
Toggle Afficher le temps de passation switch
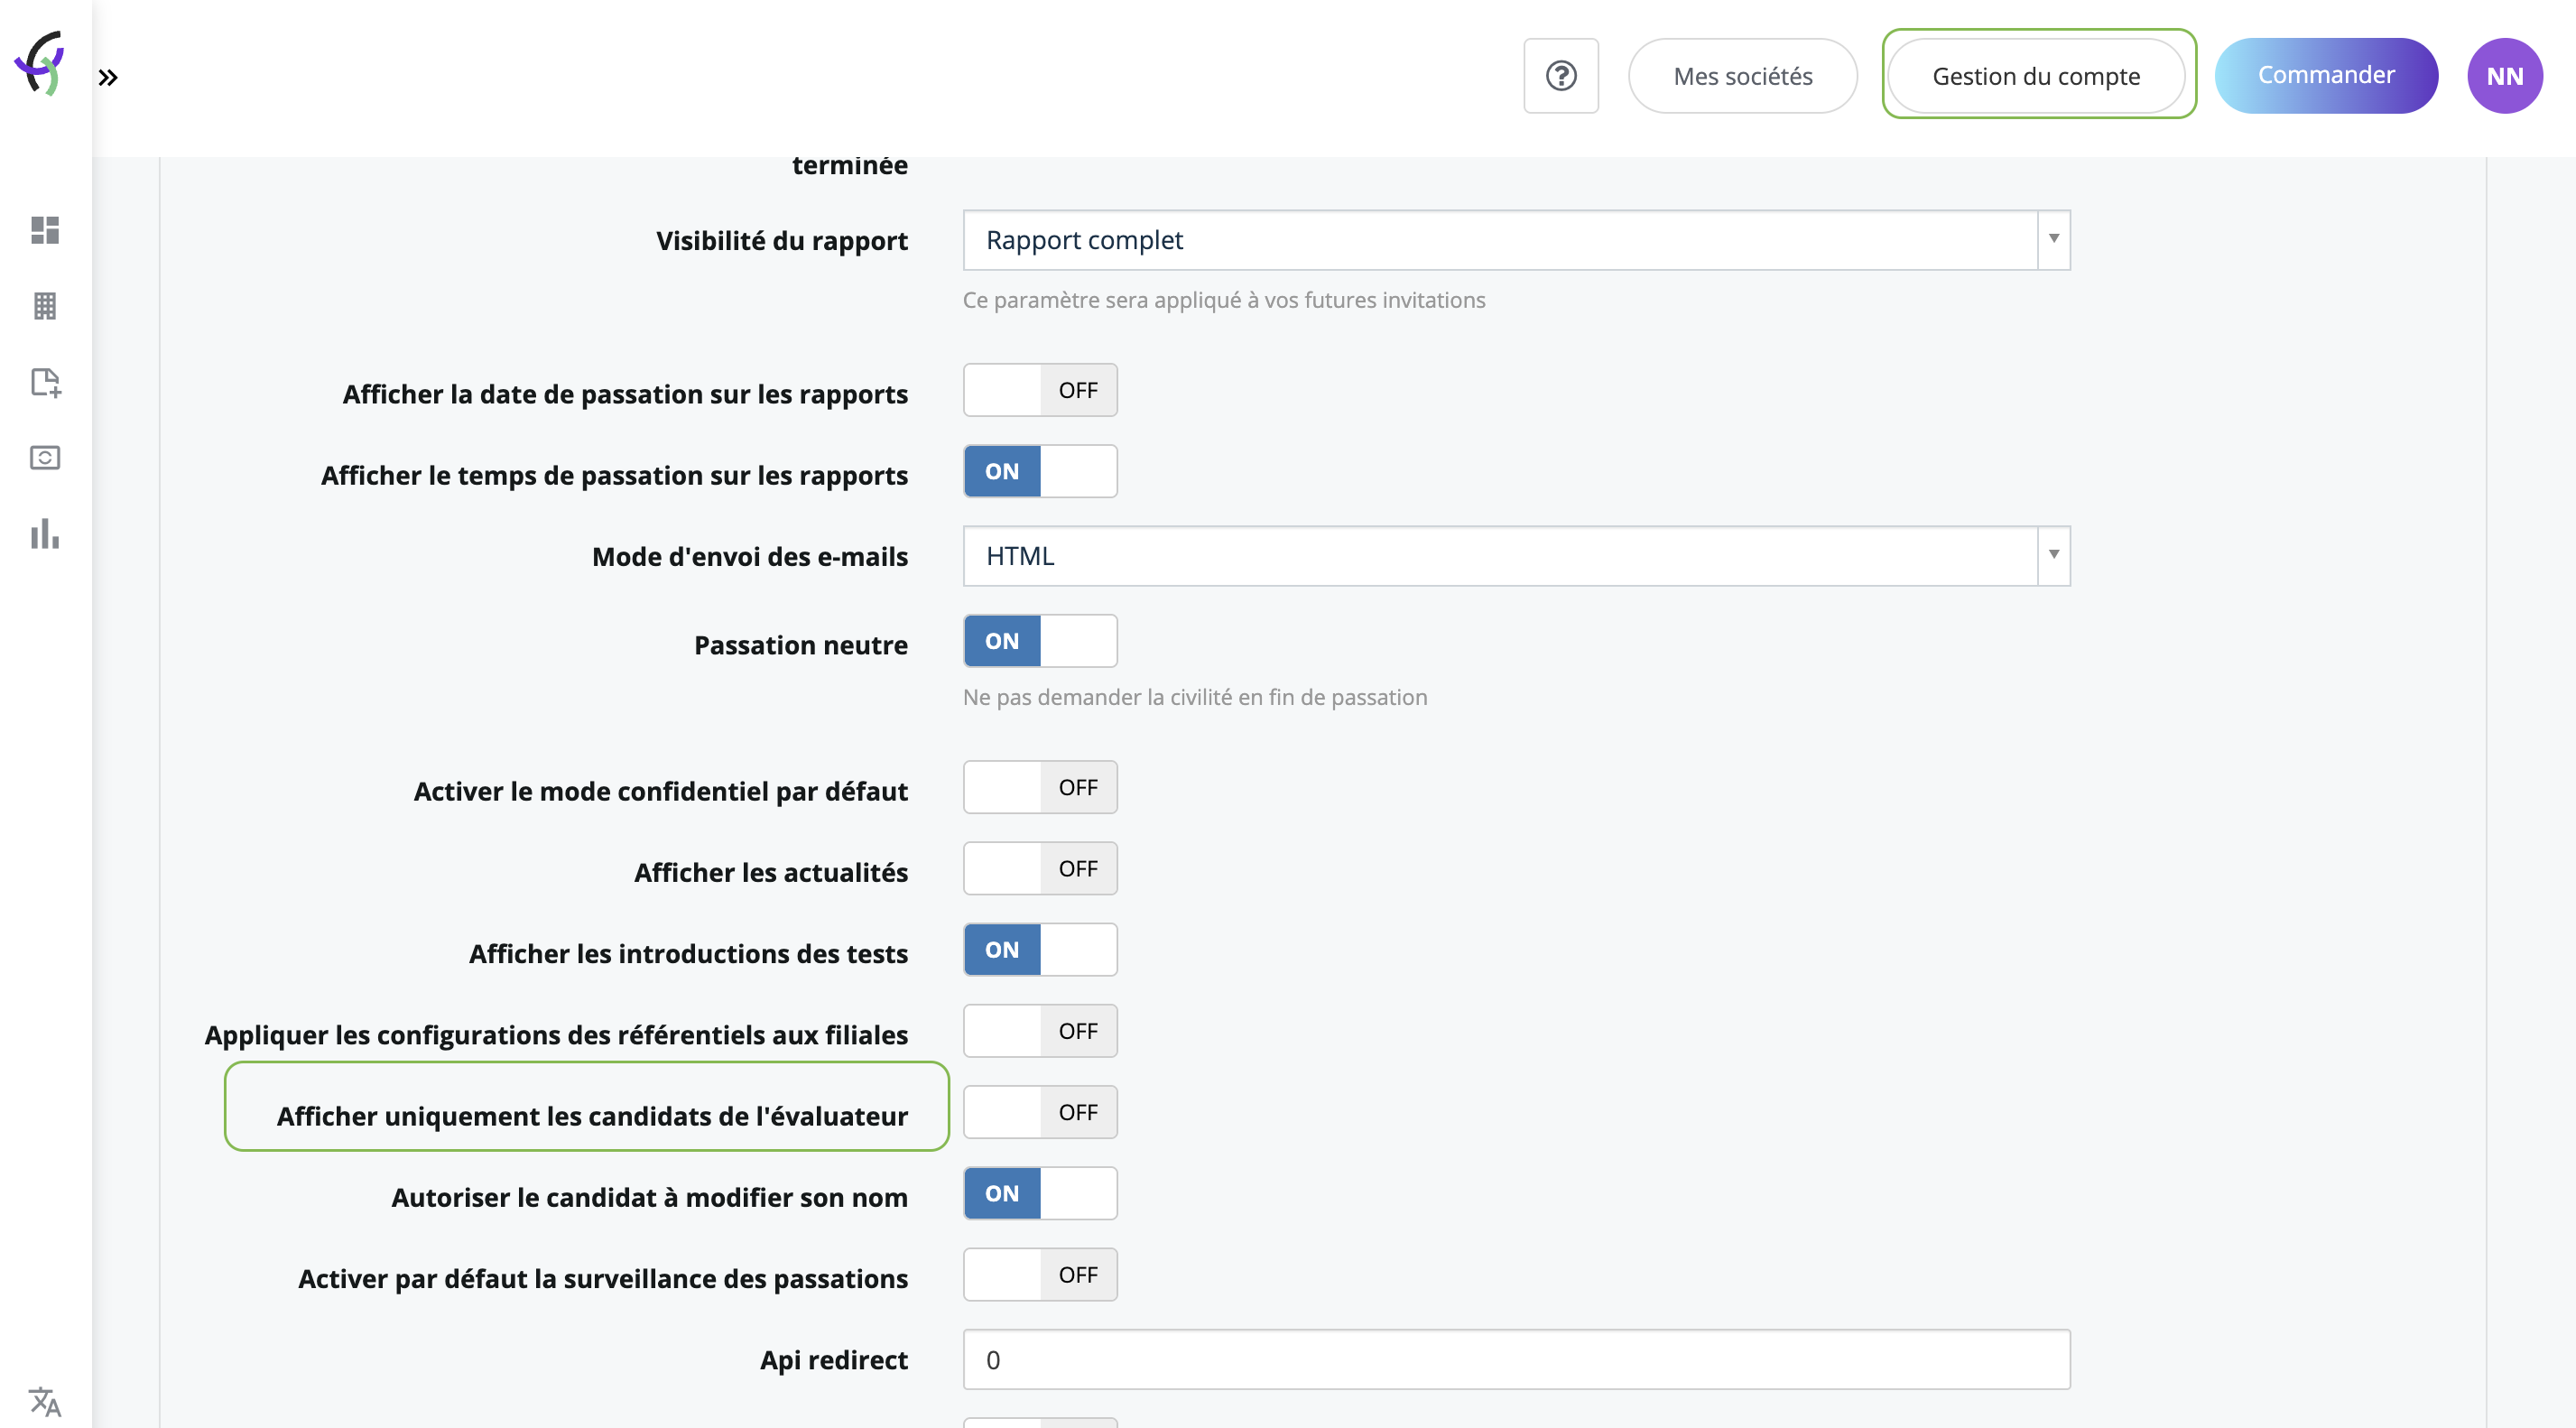pos(1040,471)
